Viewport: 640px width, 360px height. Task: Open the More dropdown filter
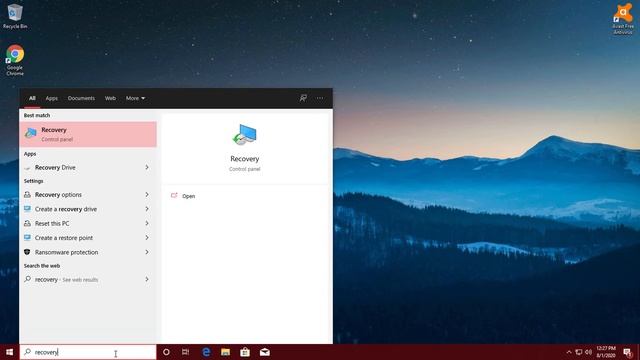pyautogui.click(x=135, y=98)
